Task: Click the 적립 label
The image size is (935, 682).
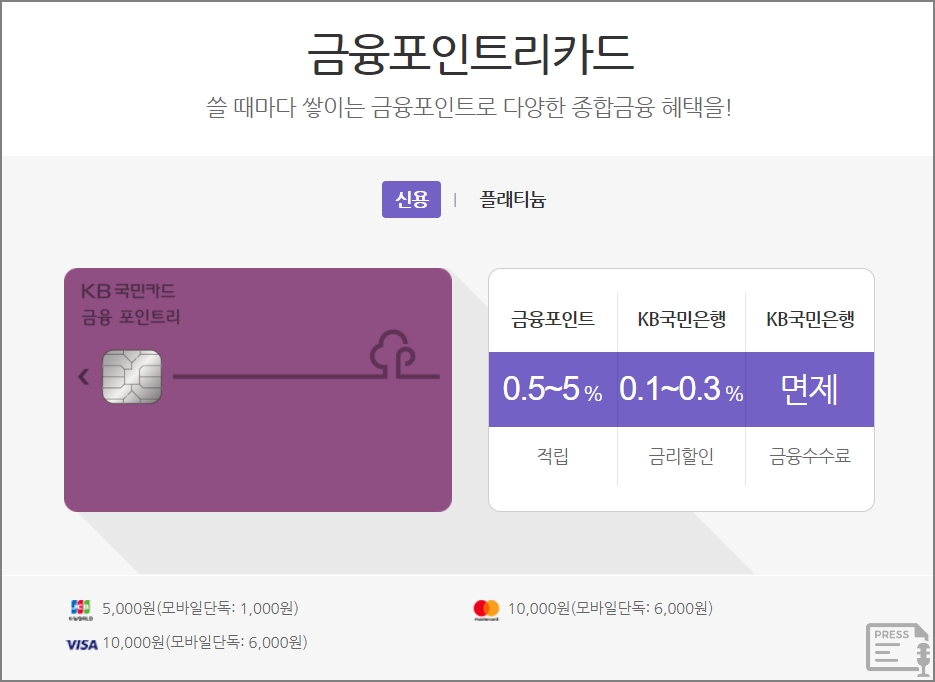Action: tap(553, 456)
